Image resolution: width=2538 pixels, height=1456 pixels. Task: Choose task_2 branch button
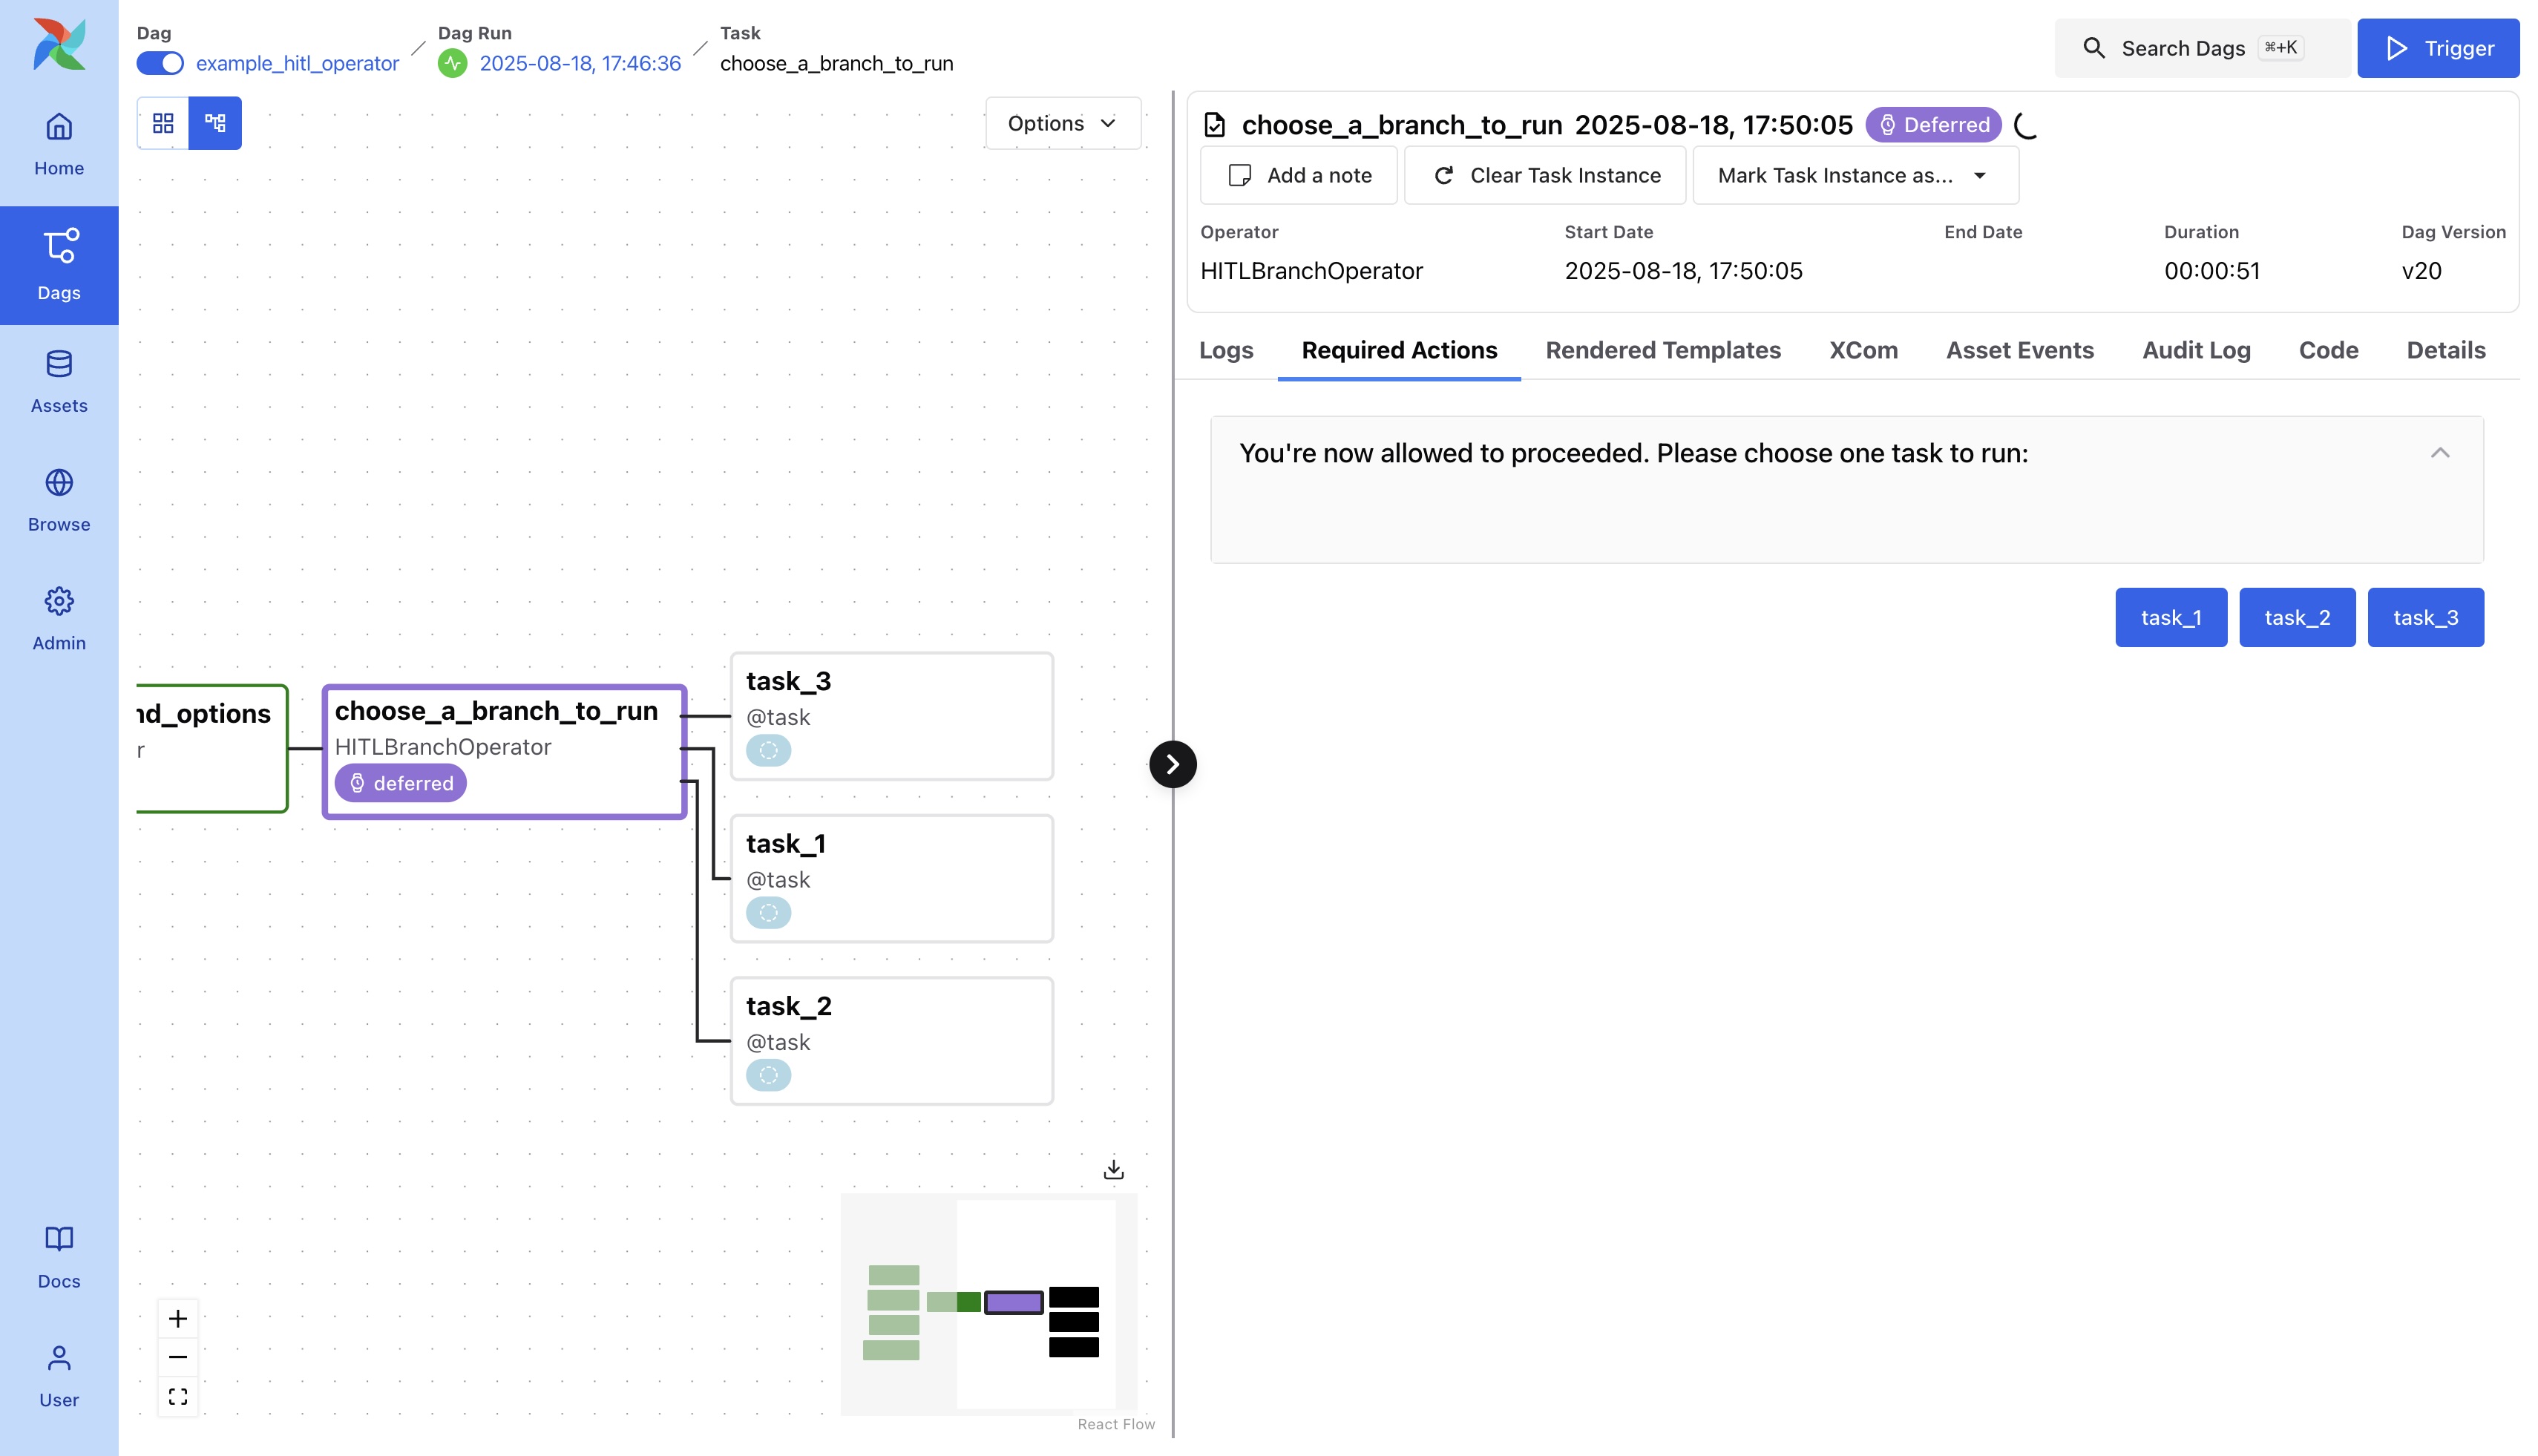click(2297, 617)
